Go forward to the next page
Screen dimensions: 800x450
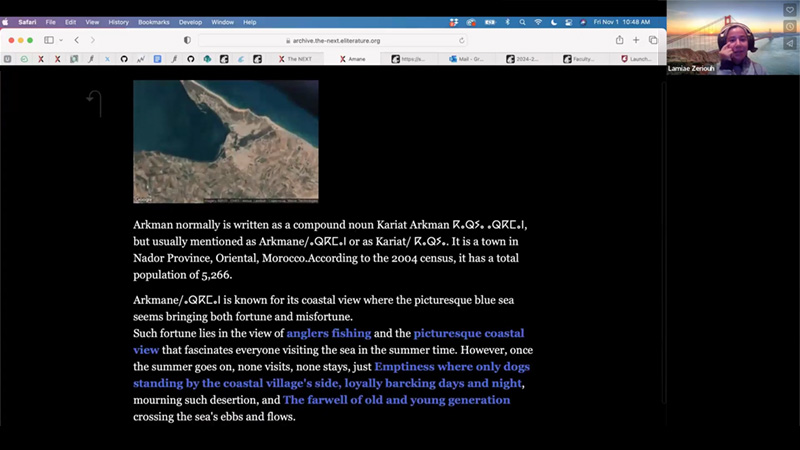92,40
